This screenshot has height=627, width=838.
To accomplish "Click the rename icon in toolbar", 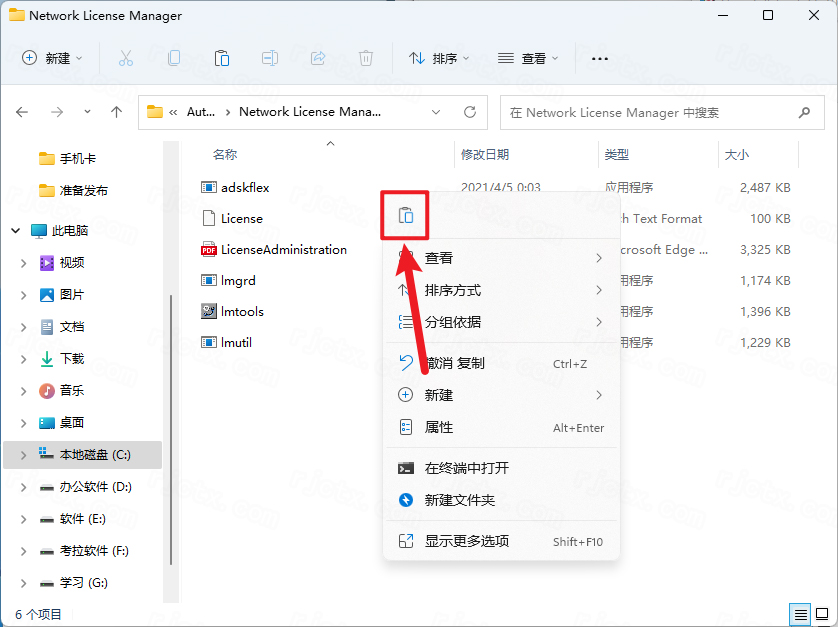I will (270, 58).
